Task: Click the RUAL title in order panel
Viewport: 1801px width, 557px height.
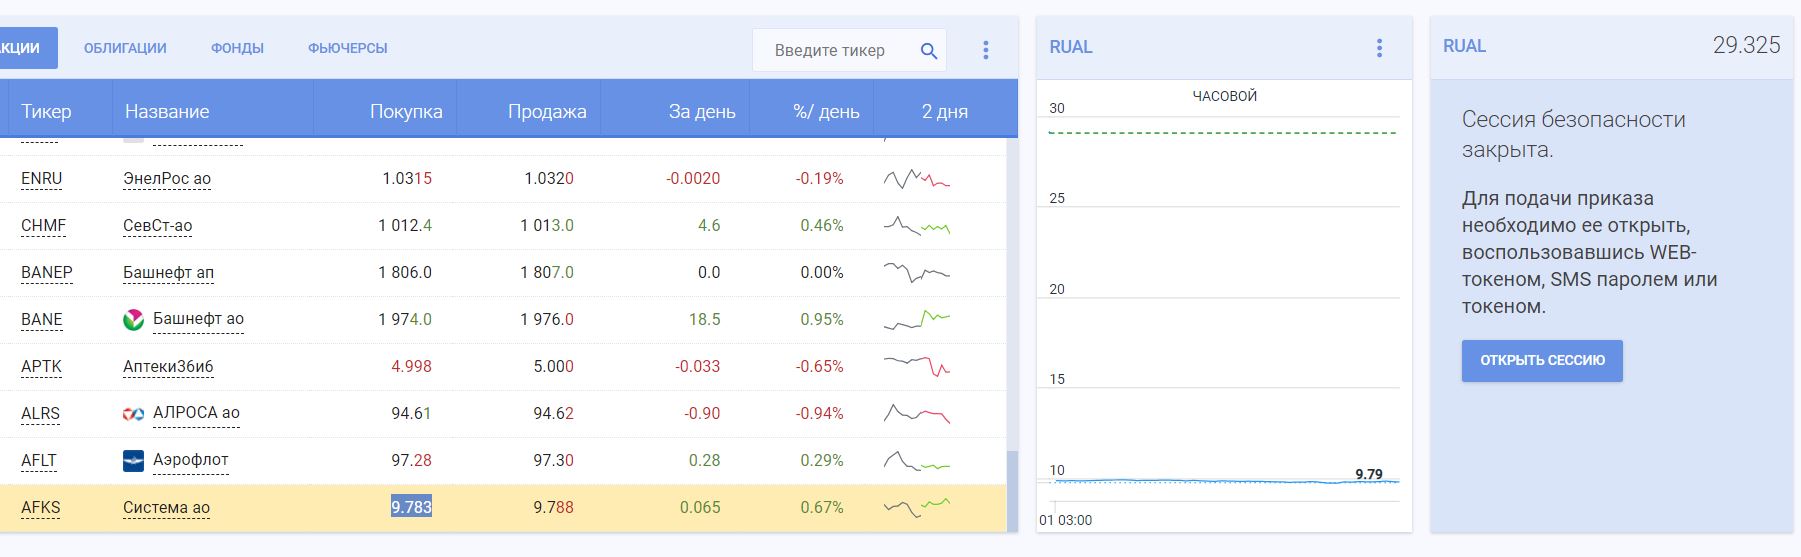Action: pyautogui.click(x=1464, y=46)
